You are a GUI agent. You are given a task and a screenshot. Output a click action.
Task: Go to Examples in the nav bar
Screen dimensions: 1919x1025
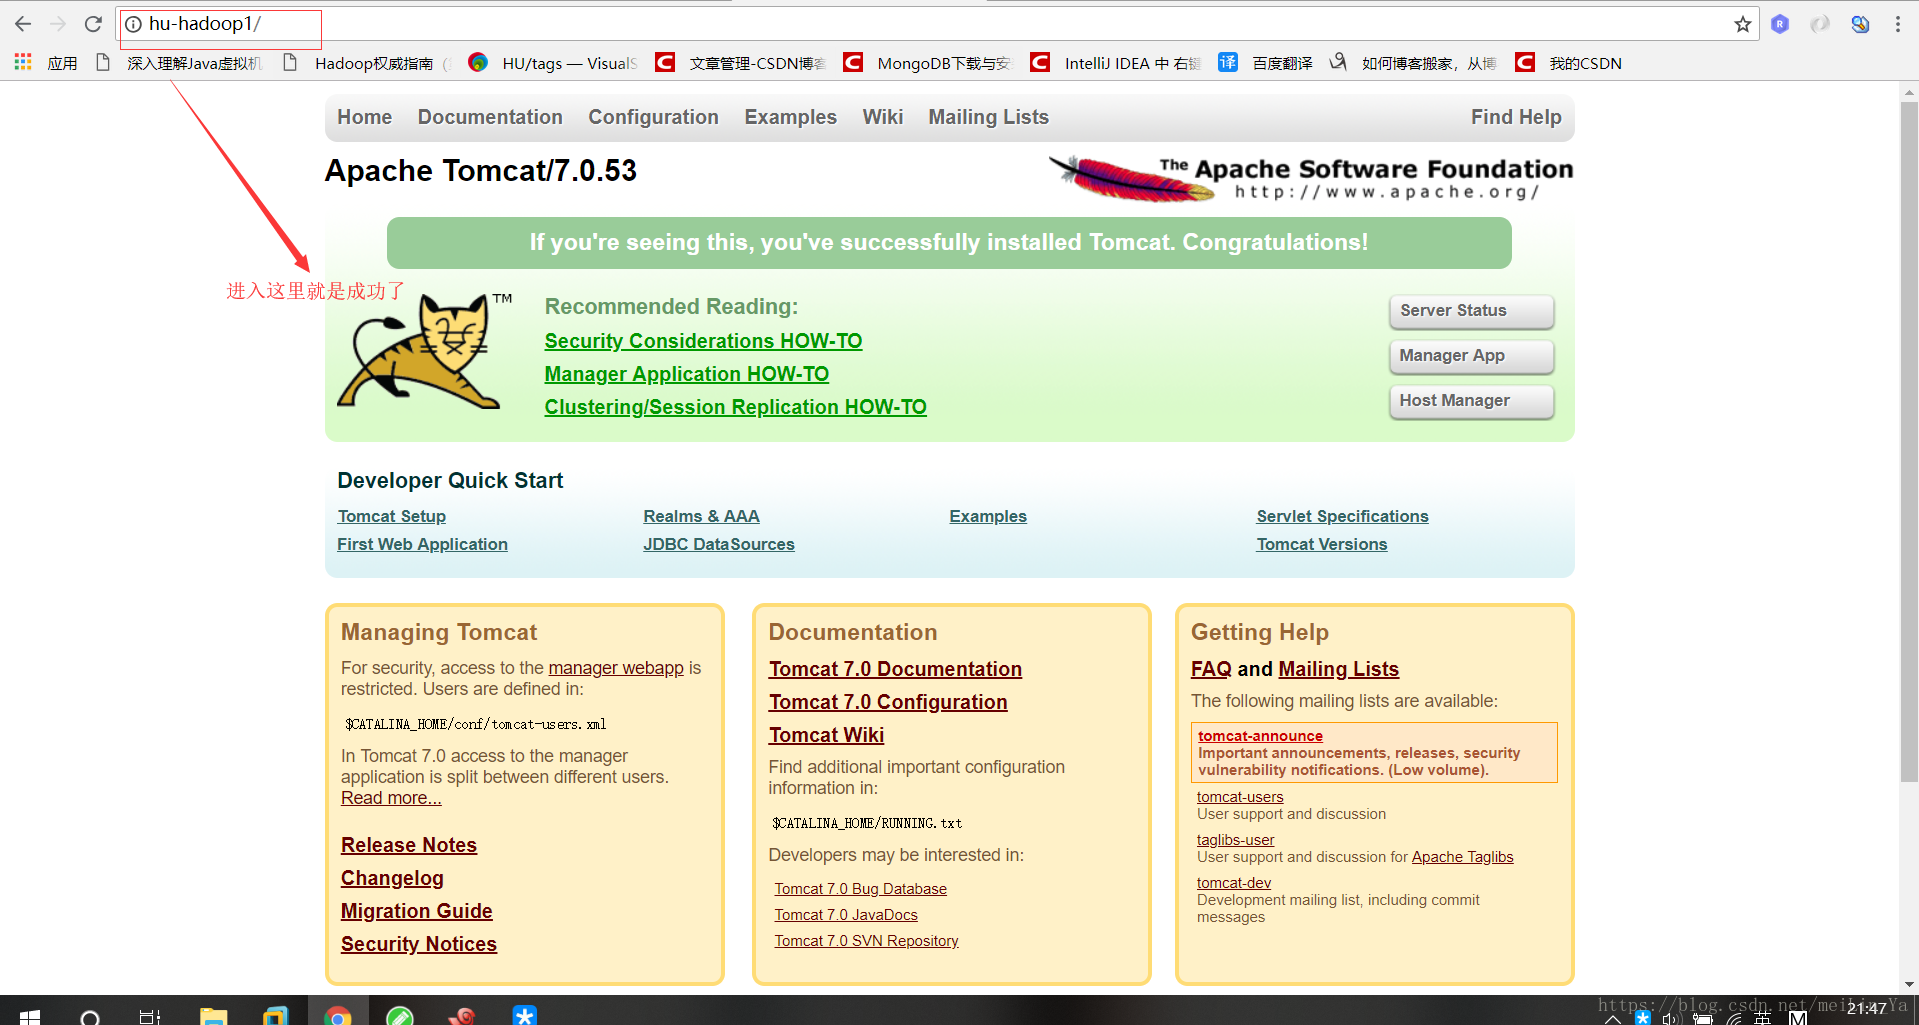coord(790,117)
